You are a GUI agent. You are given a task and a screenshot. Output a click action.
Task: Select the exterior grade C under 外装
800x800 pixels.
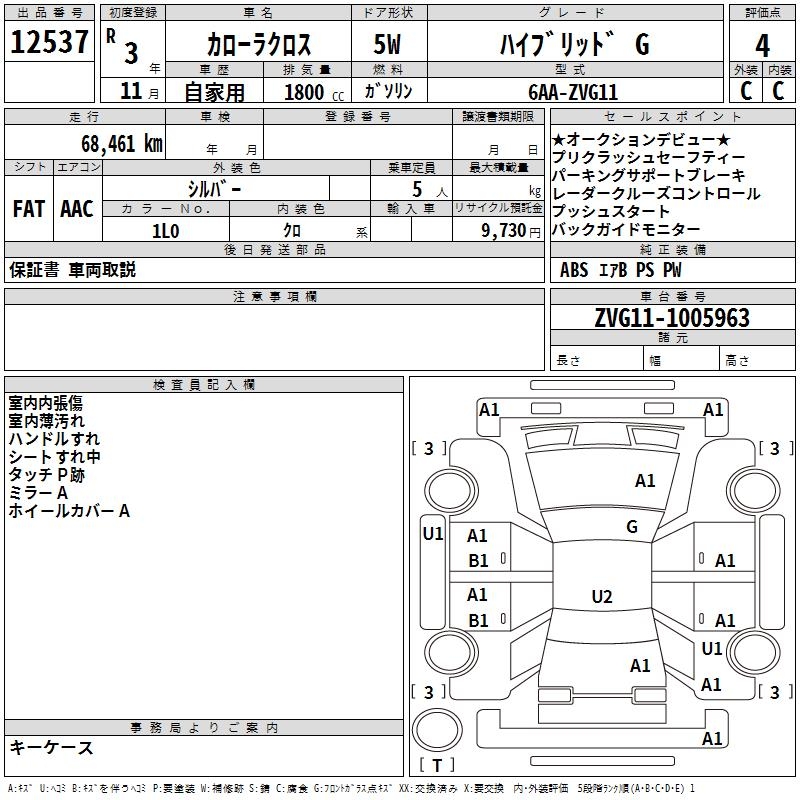[746, 91]
